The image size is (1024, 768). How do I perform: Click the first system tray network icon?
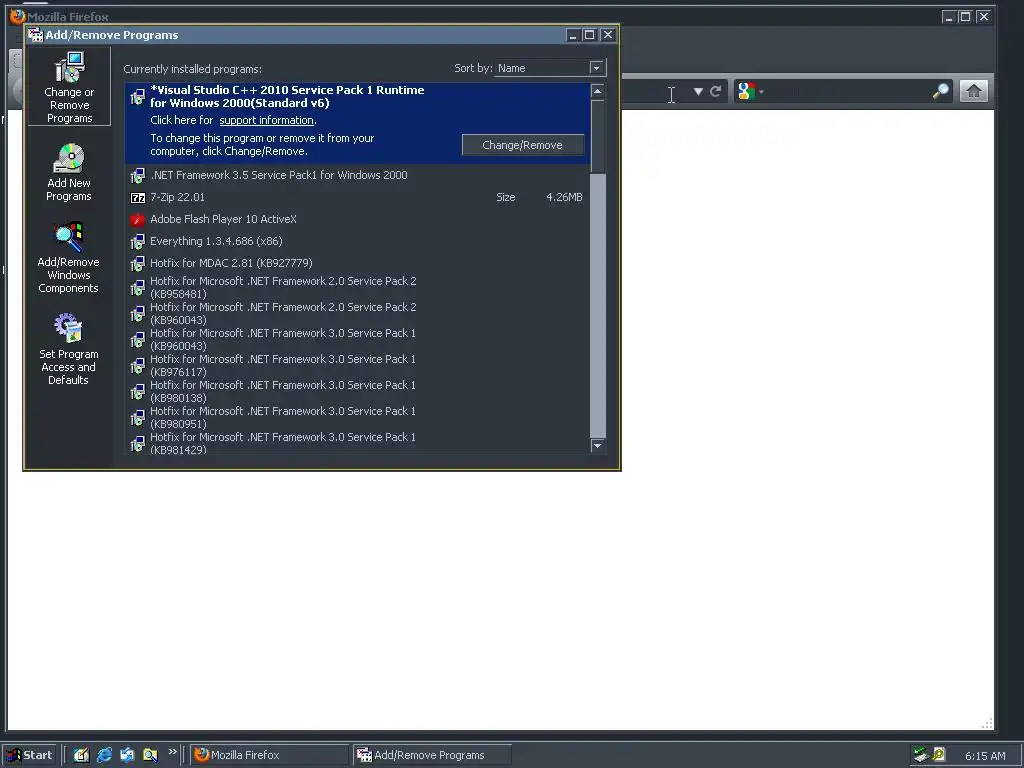pyautogui.click(x=921, y=755)
